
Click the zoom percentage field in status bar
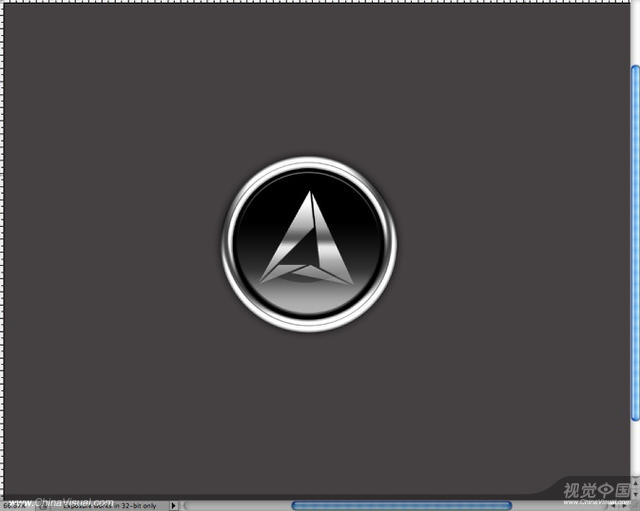pyautogui.click(x=15, y=506)
